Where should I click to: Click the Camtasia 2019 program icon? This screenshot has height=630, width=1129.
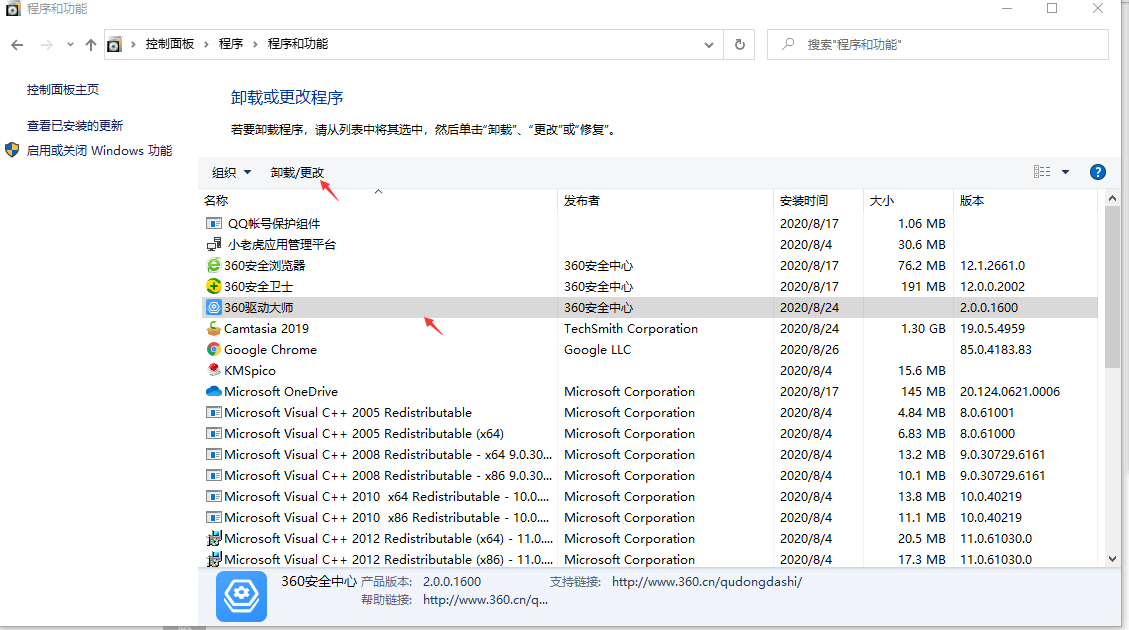pos(213,328)
